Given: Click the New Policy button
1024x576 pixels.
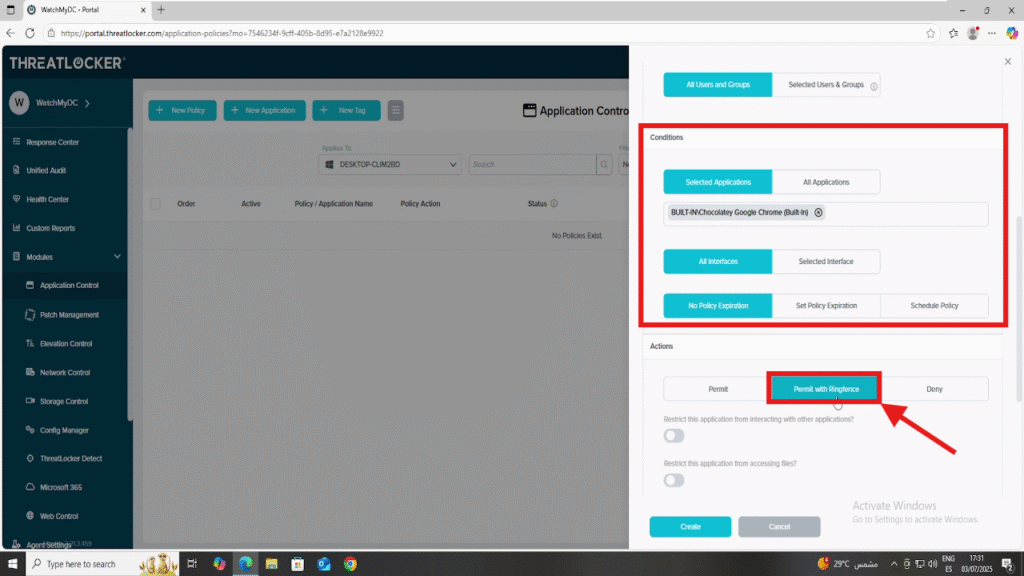Looking at the screenshot, I should pyautogui.click(x=182, y=110).
